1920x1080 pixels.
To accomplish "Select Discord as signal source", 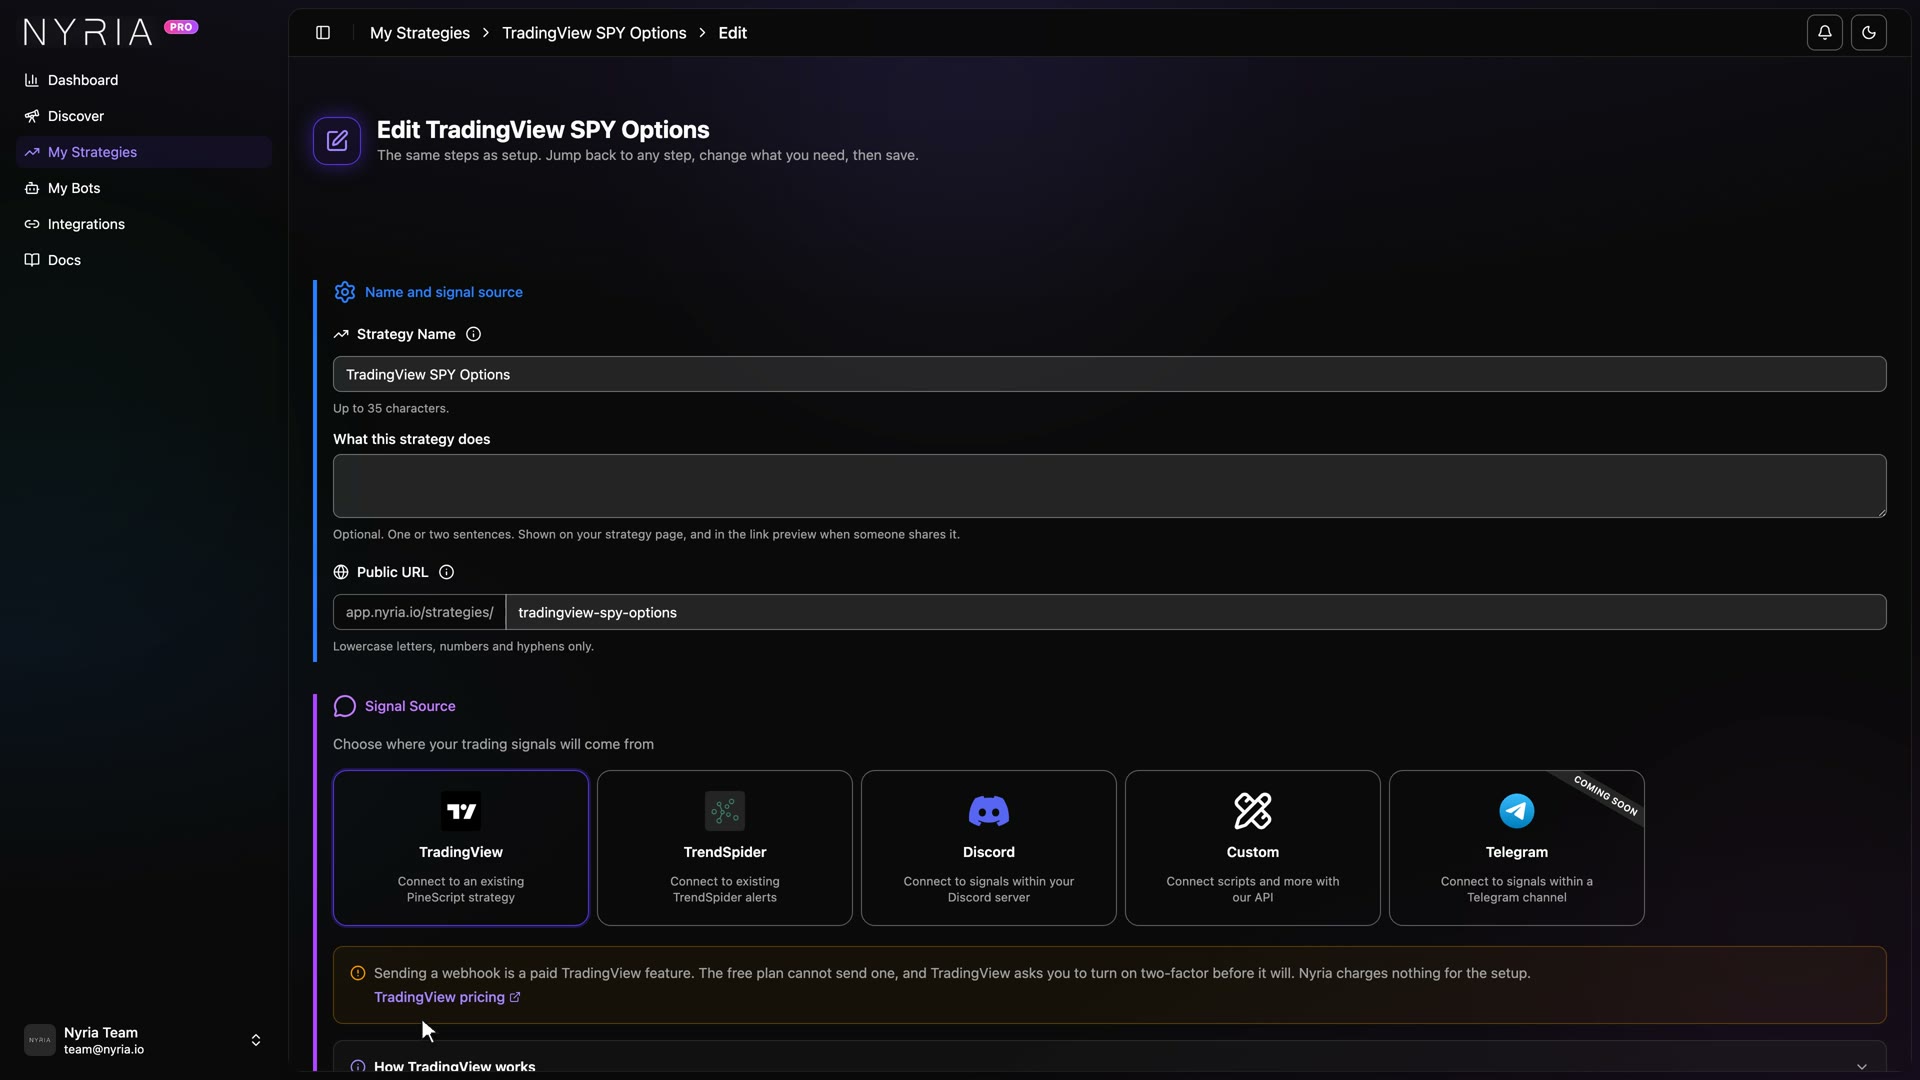I will 989,848.
